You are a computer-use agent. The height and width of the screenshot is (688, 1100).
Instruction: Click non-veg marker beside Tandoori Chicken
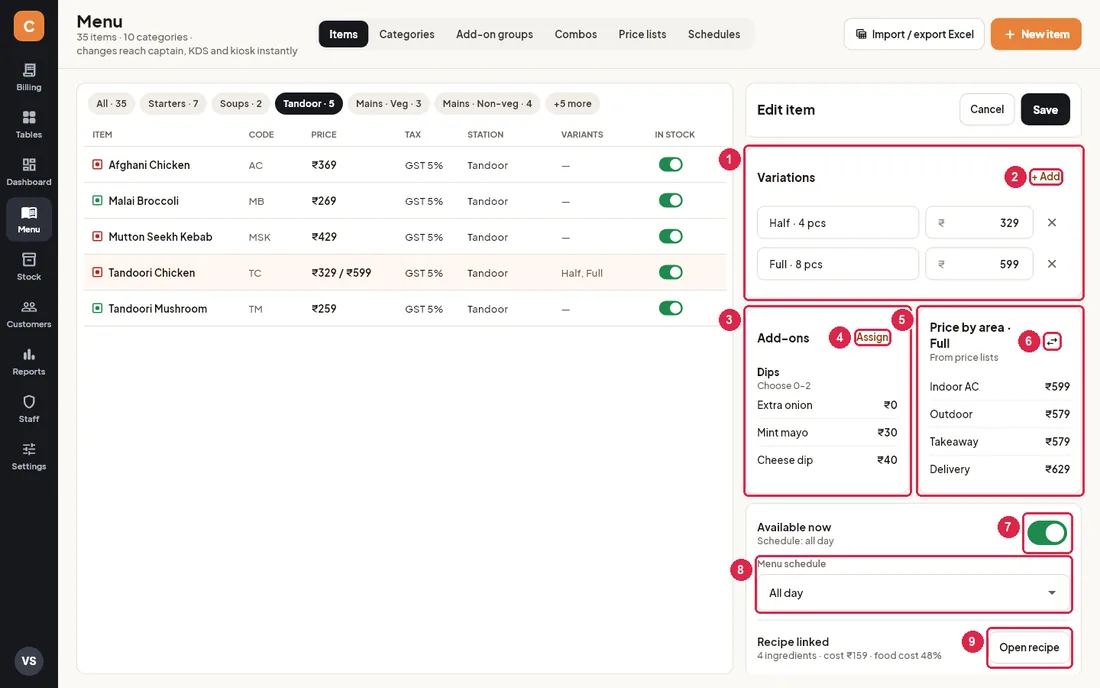[98, 272]
